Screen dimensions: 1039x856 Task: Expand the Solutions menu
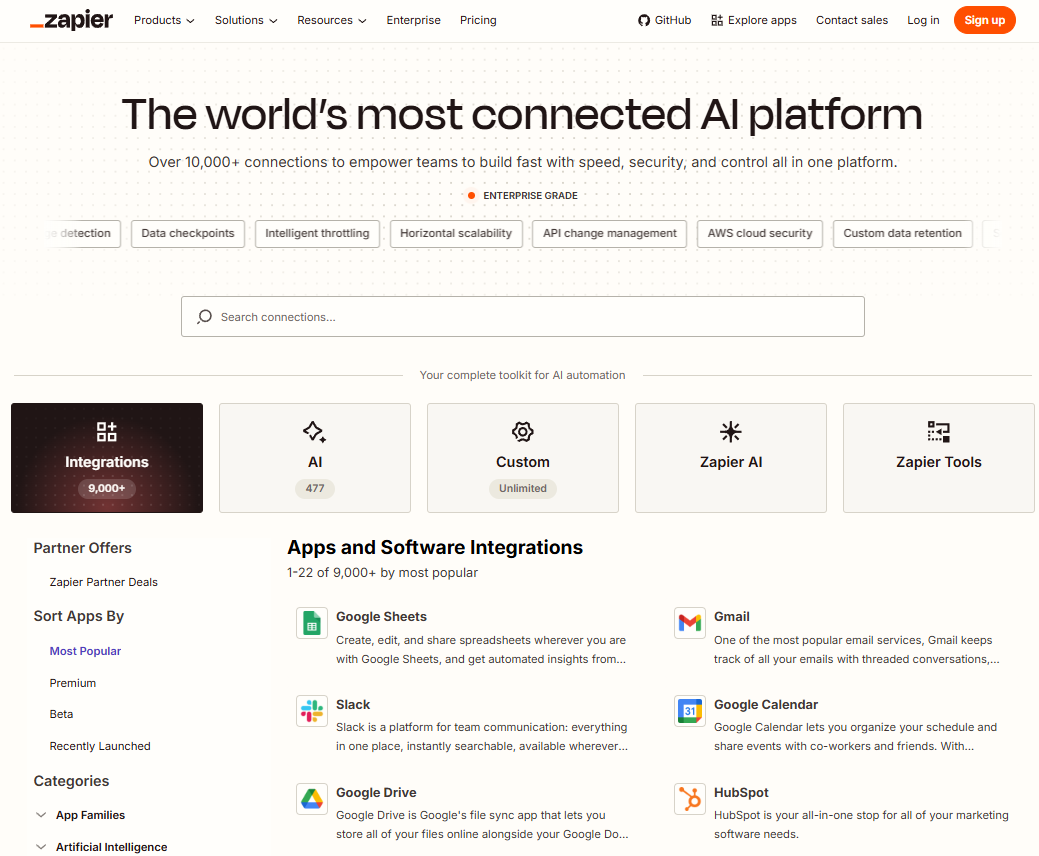click(246, 21)
